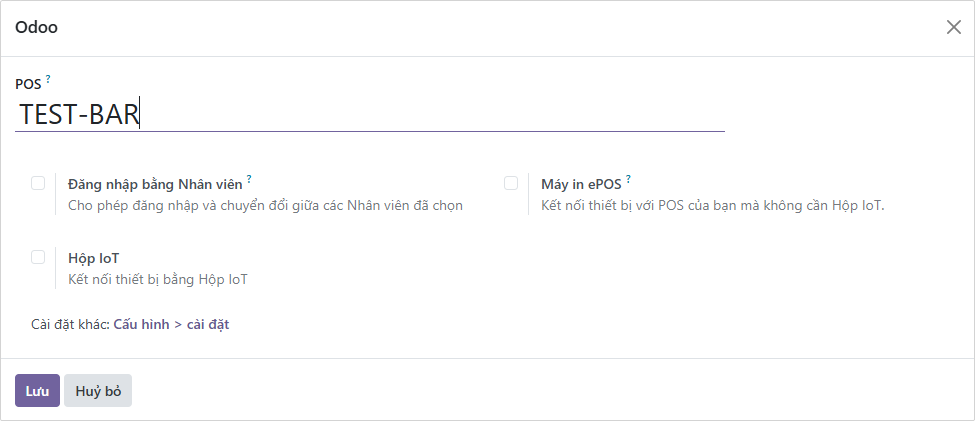Click the Kết nối thiết bị bằng Hộp IoT text
Viewport: 975px width, 421px height.
tap(157, 280)
